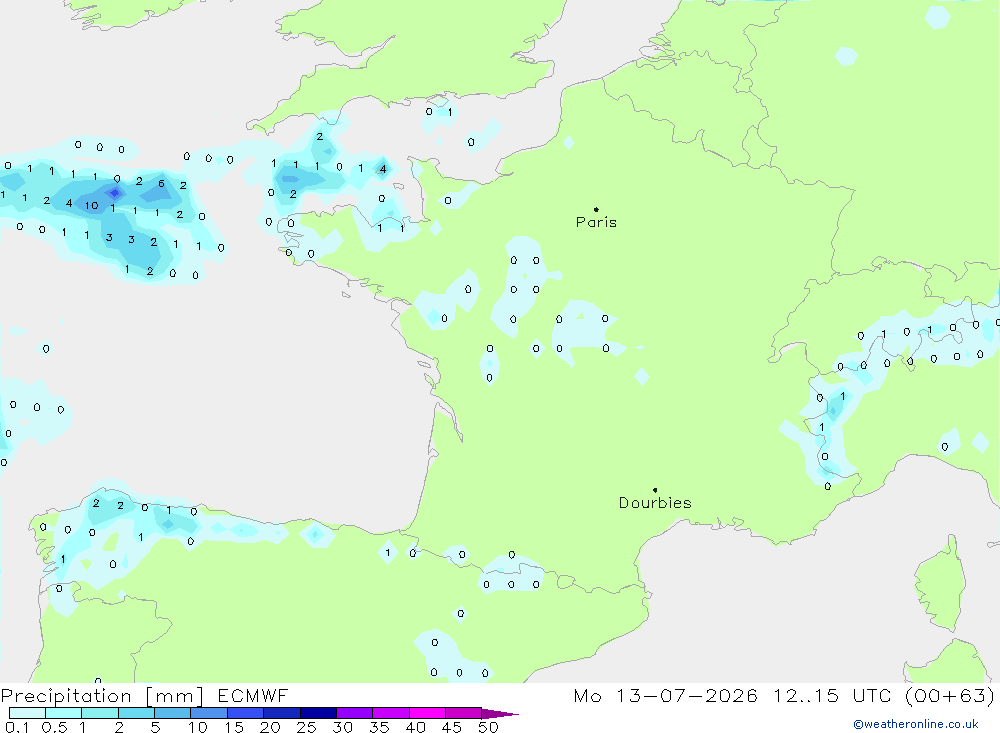Image resolution: width=1000 pixels, height=733 pixels.
Task: Click the 45 legend scale value
Action: pos(452,727)
